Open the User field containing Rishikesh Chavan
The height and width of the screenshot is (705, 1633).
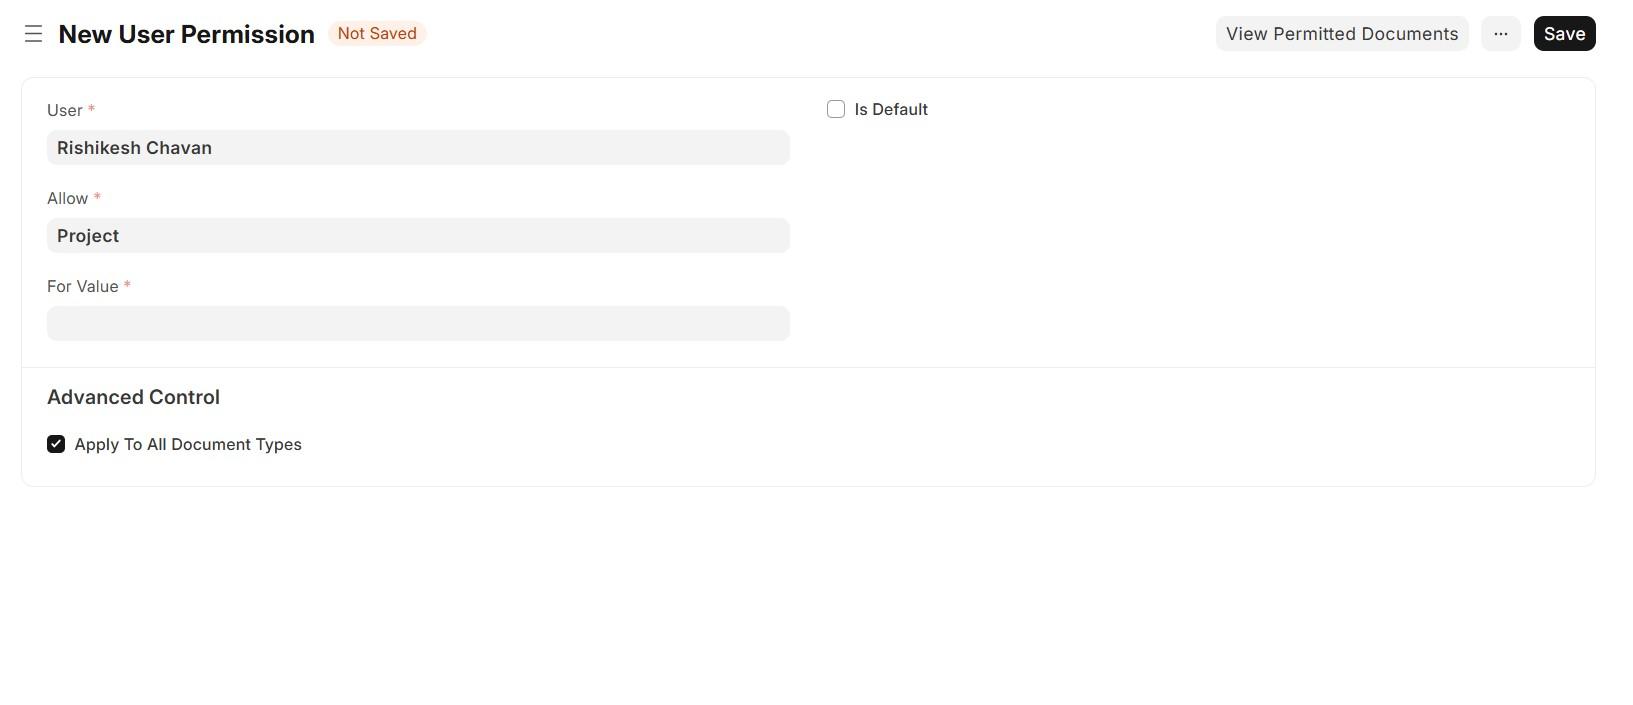418,148
